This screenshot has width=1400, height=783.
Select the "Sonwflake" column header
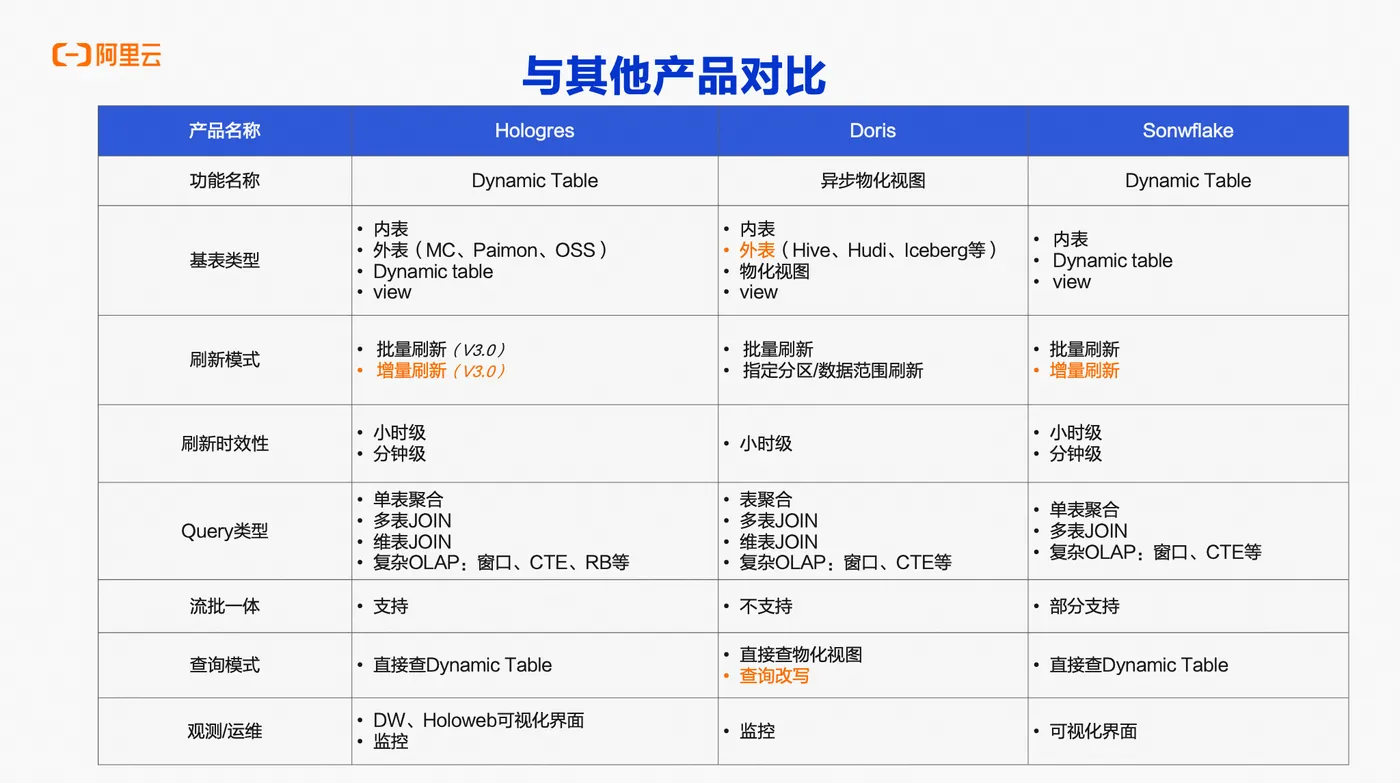(x=1188, y=130)
